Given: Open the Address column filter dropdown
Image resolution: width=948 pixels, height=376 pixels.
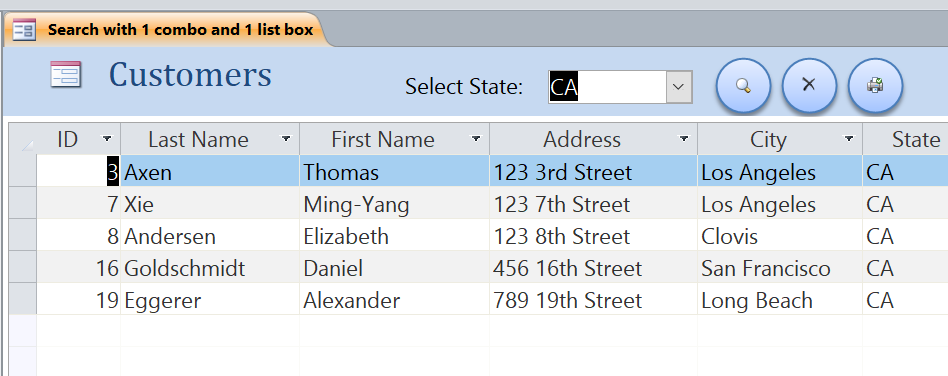Looking at the screenshot, I should (x=684, y=139).
